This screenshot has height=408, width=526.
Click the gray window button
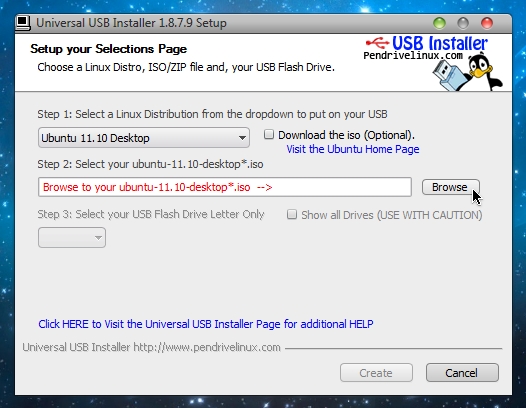(x=463, y=23)
